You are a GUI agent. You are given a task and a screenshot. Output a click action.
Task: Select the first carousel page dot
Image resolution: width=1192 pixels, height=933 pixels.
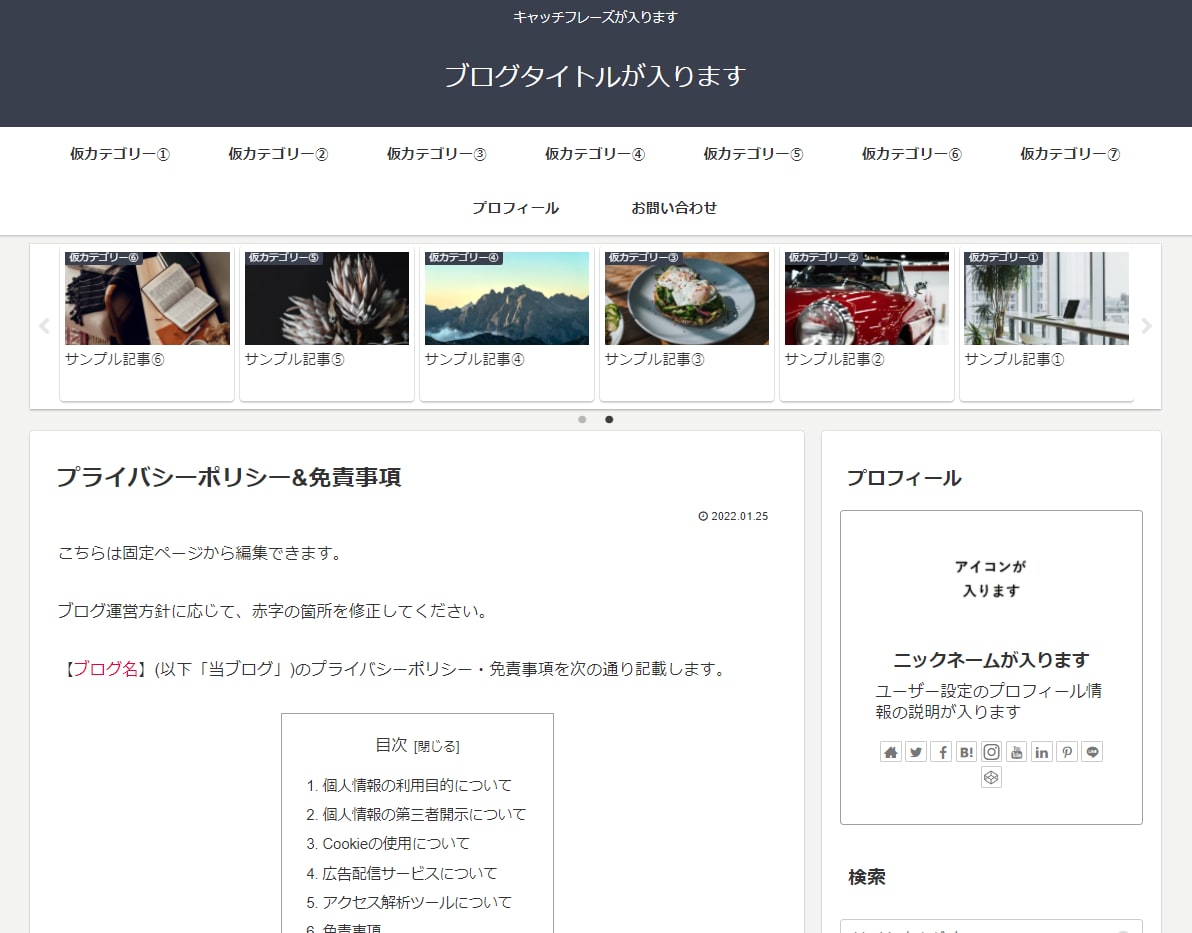point(582,420)
